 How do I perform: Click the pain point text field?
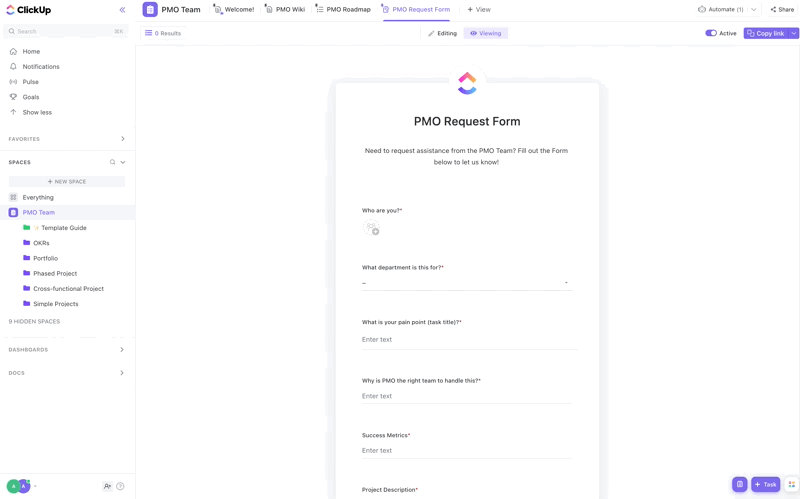(x=469, y=340)
